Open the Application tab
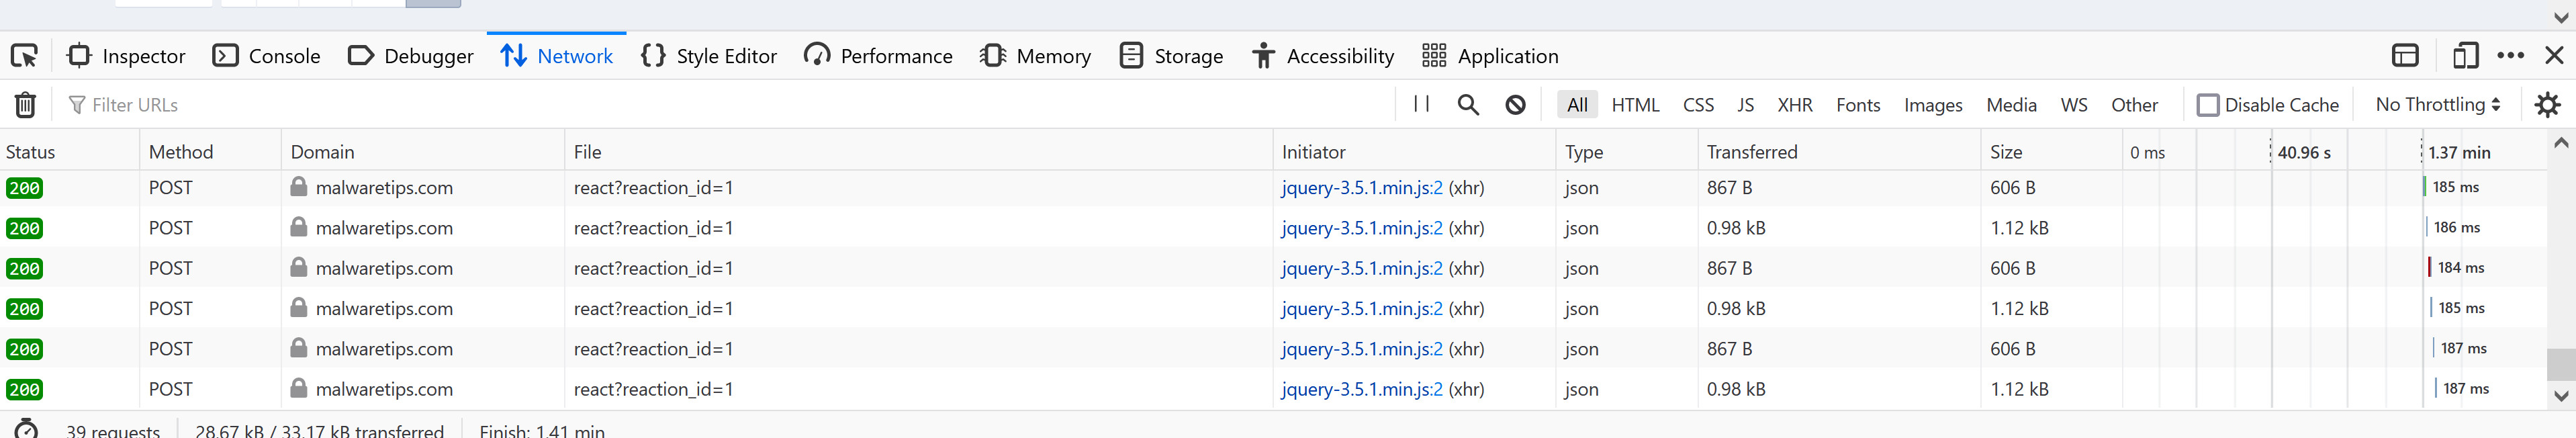Viewport: 2576px width, 438px height. click(x=1490, y=56)
